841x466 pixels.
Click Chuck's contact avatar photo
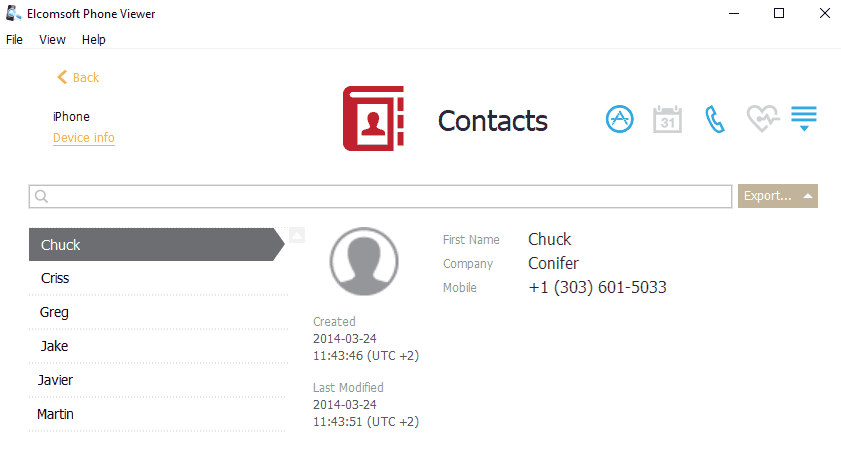tap(363, 261)
